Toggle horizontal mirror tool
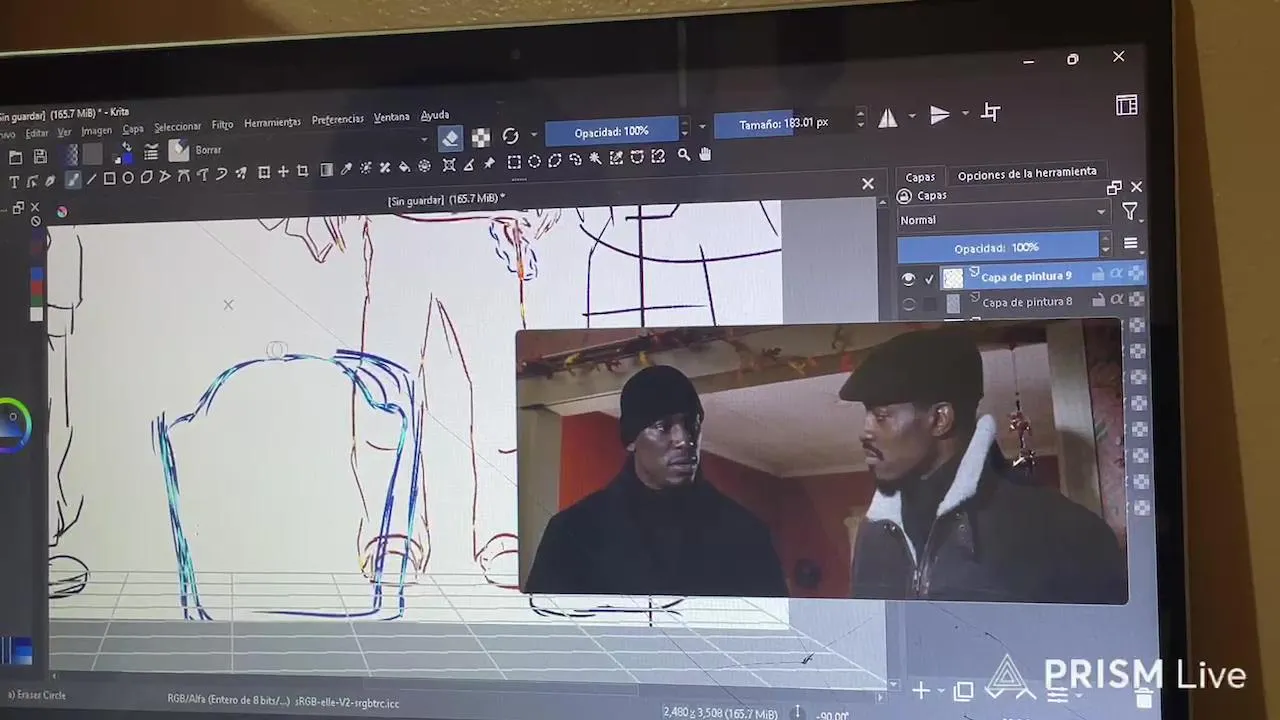 point(888,118)
